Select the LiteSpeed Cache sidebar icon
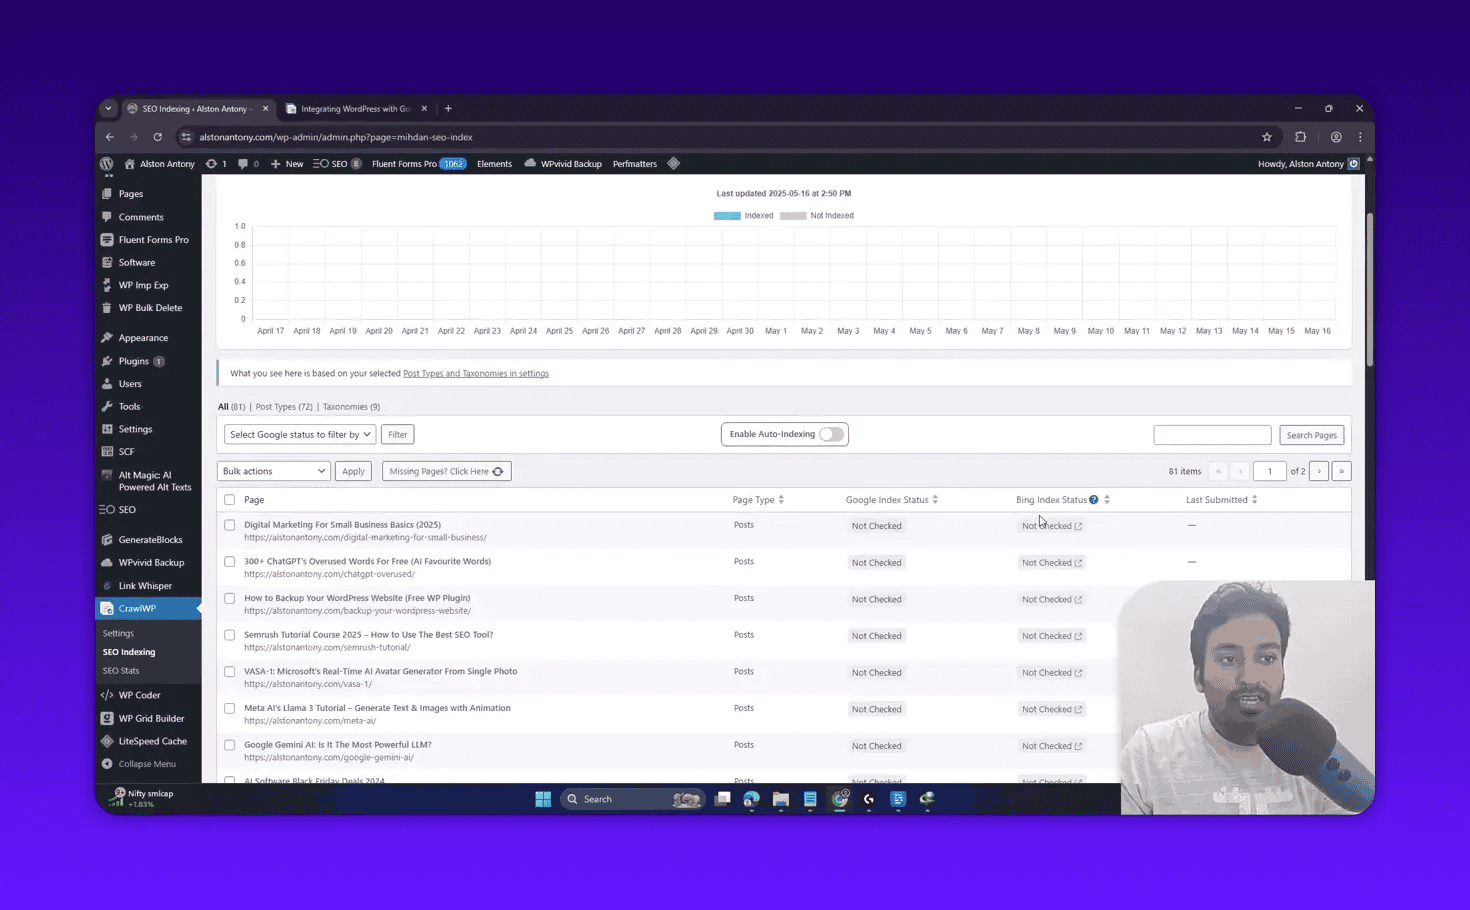1470x910 pixels. tap(108, 741)
